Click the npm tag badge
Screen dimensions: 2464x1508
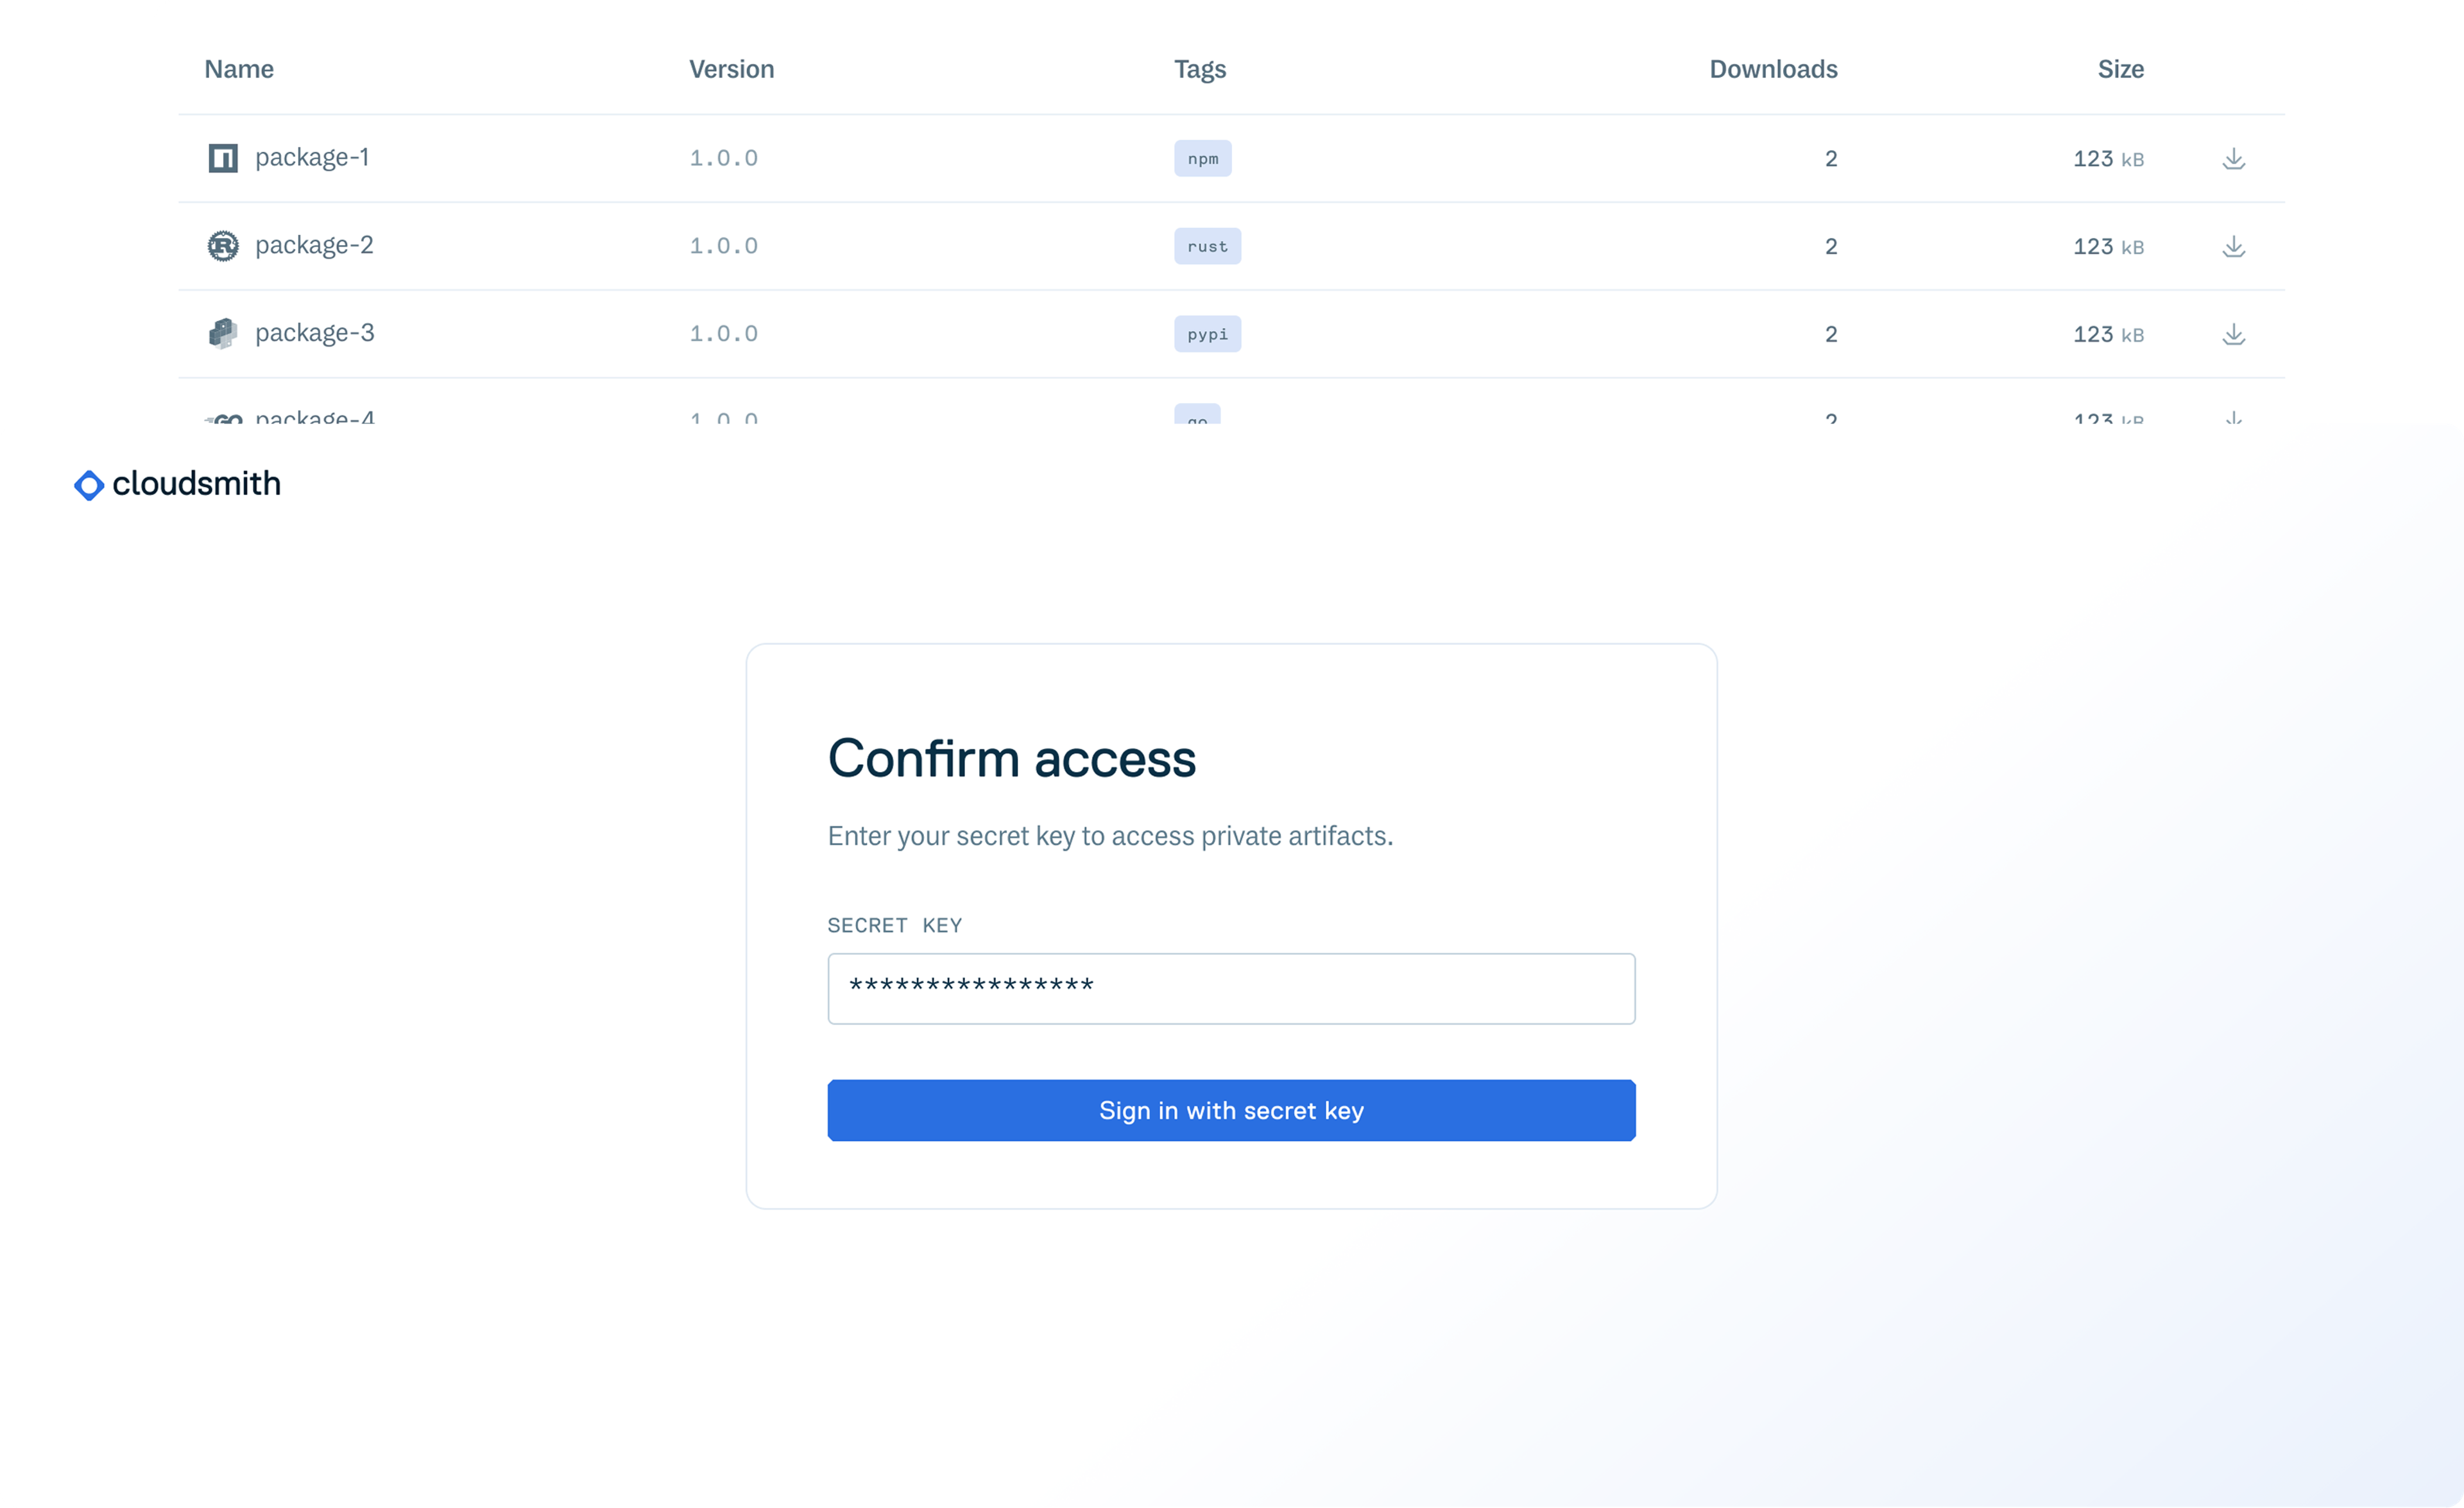coord(1203,158)
